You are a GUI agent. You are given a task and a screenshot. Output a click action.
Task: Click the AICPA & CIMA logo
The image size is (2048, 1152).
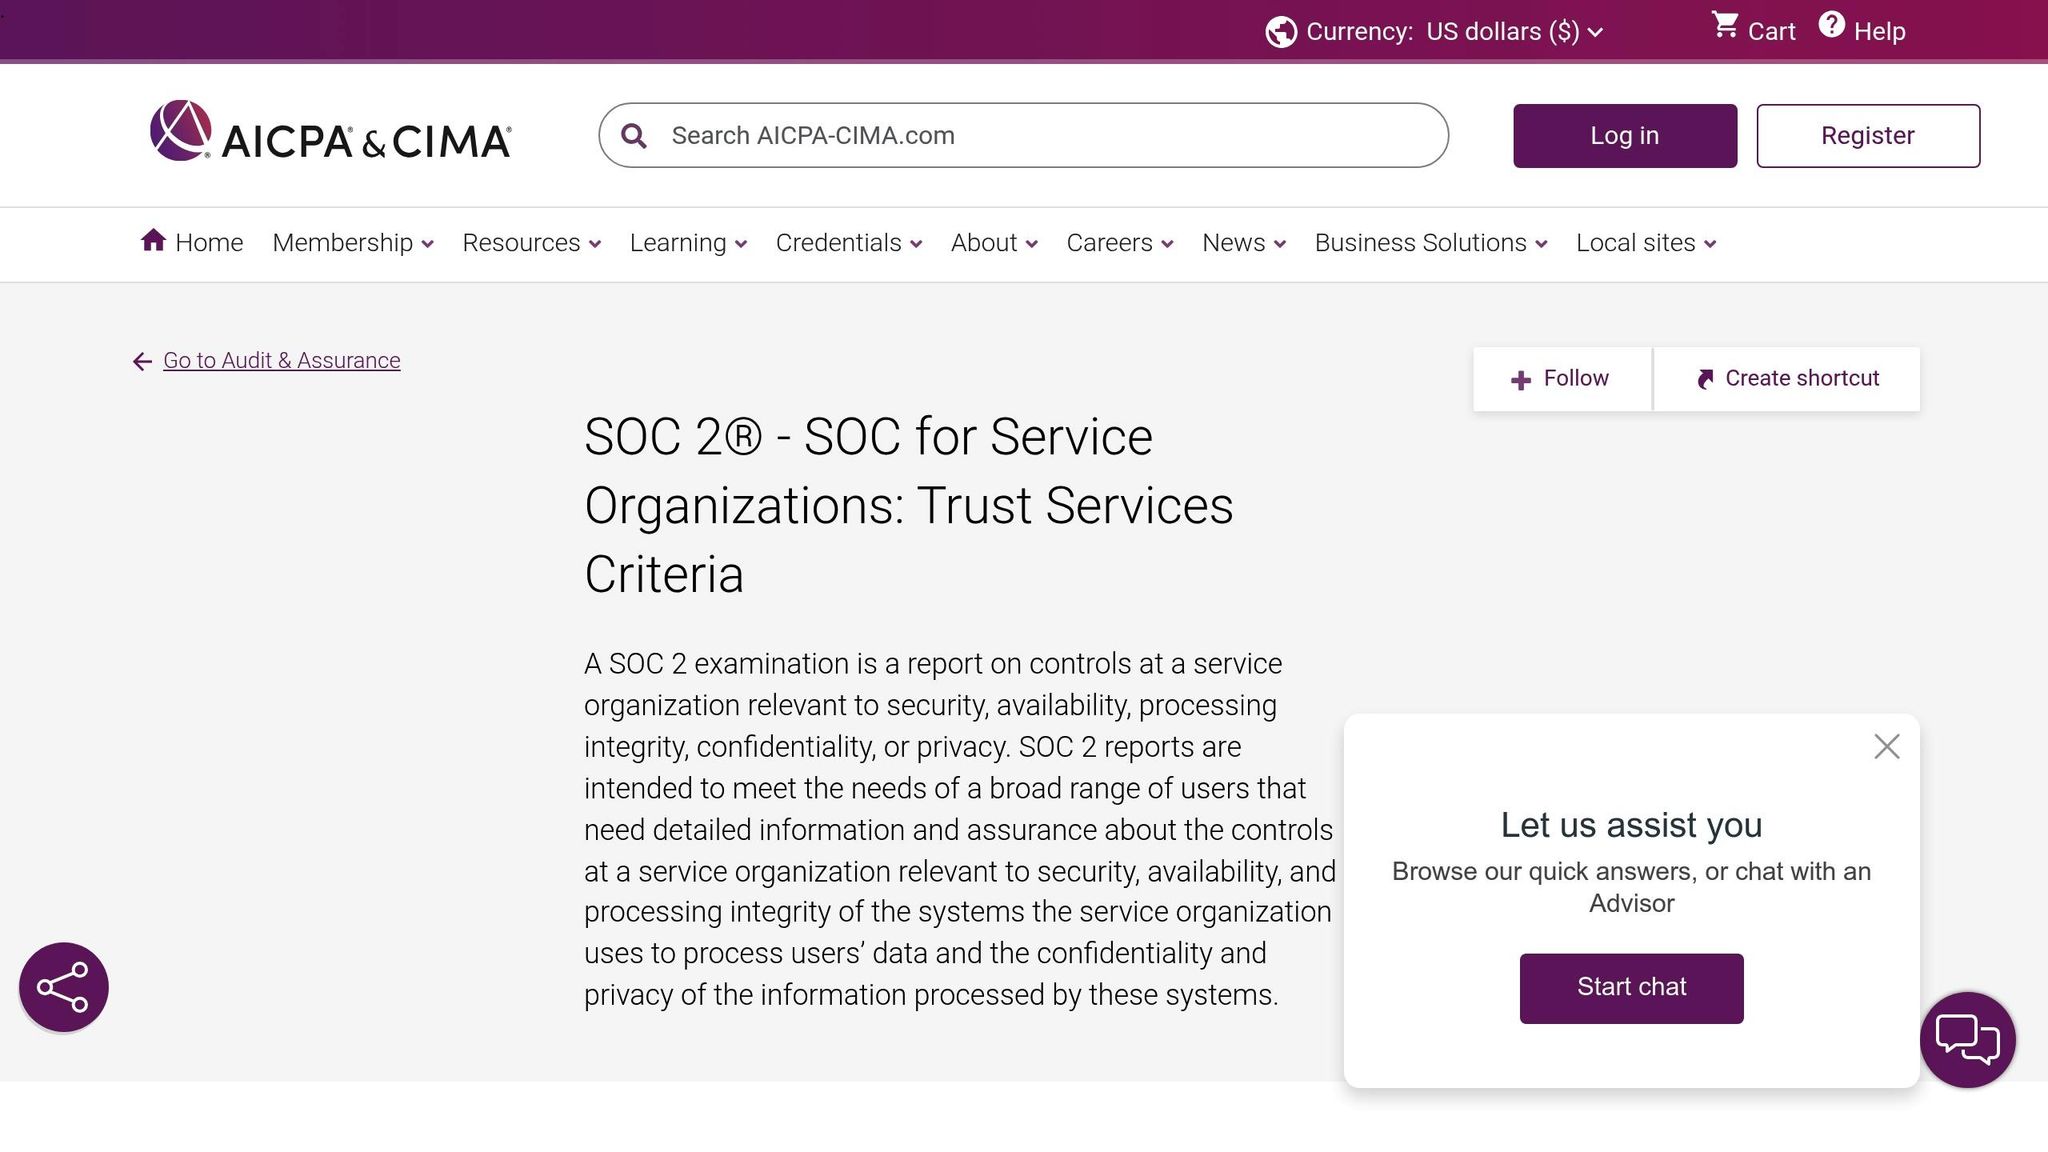(330, 134)
